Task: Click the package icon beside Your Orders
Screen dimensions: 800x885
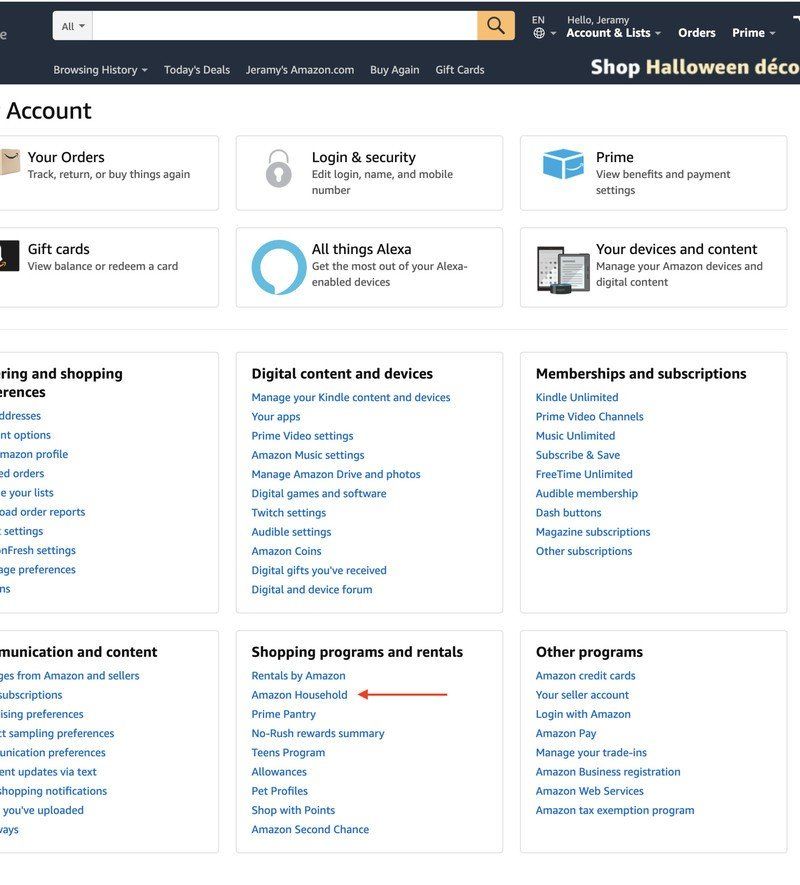Action: coord(13,160)
